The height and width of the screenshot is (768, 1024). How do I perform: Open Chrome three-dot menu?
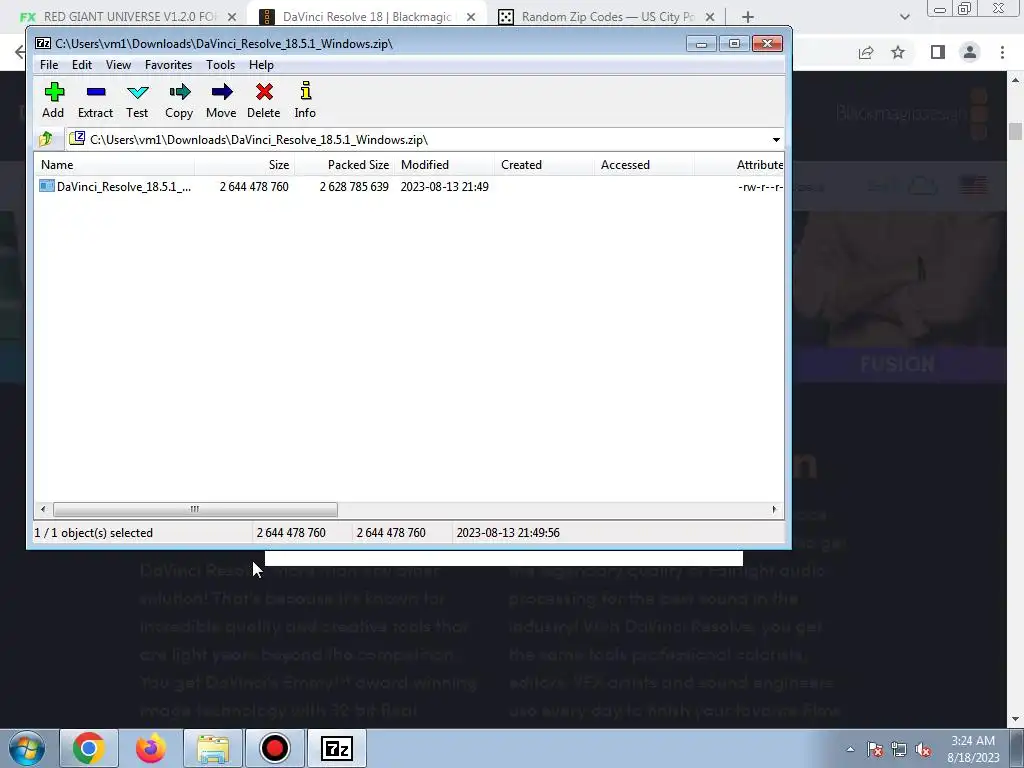pyautogui.click(x=1002, y=52)
